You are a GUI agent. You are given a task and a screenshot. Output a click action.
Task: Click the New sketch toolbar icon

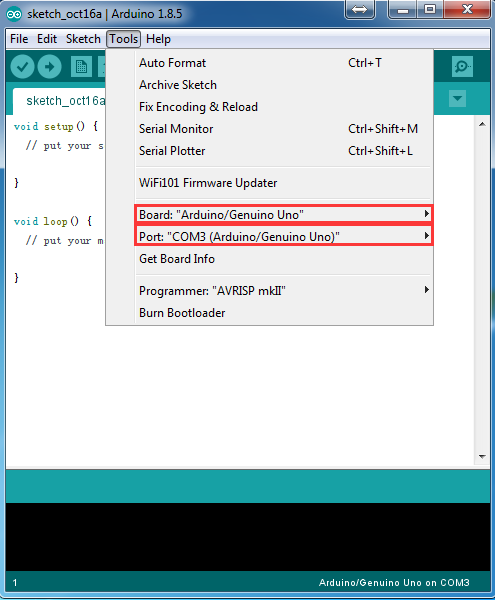point(81,67)
